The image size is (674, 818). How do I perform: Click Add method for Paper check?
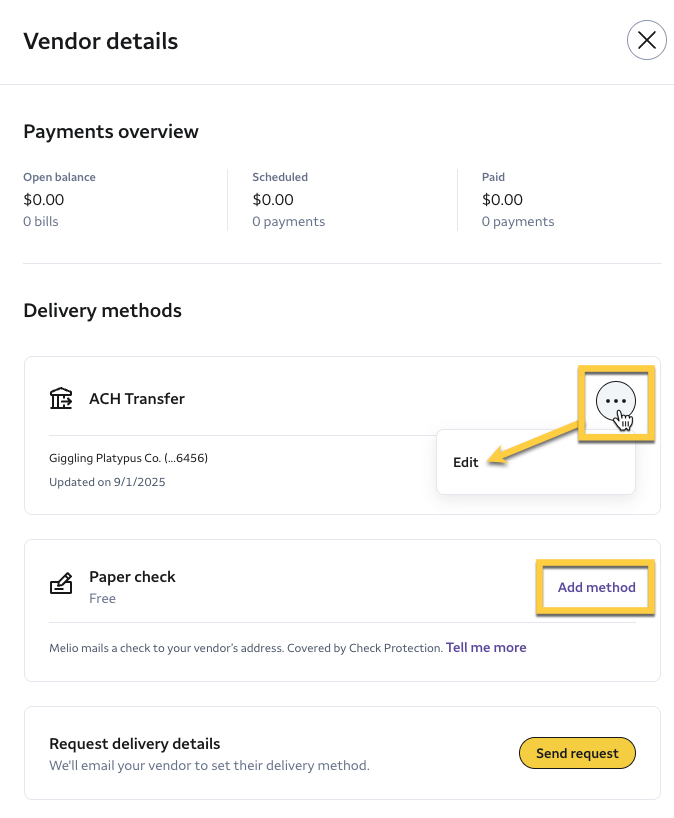click(x=596, y=587)
